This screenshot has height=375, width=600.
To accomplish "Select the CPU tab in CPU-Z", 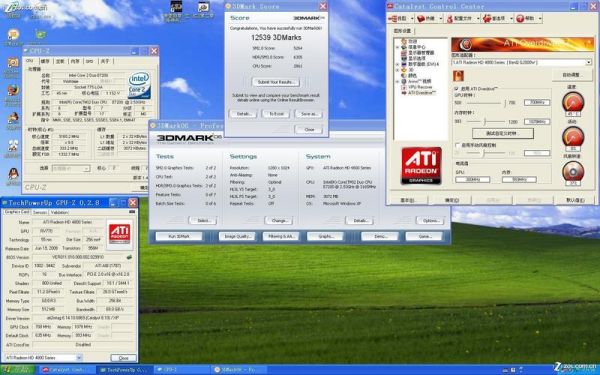I will pos(29,61).
